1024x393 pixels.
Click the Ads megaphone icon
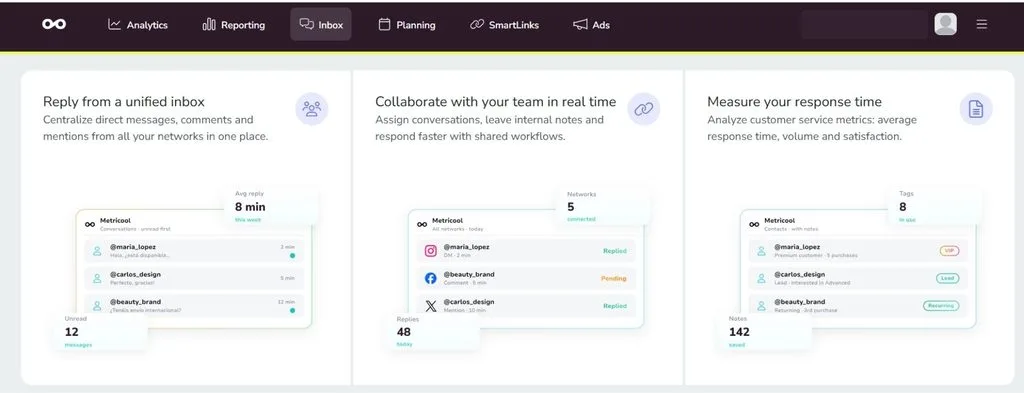pyautogui.click(x=580, y=25)
